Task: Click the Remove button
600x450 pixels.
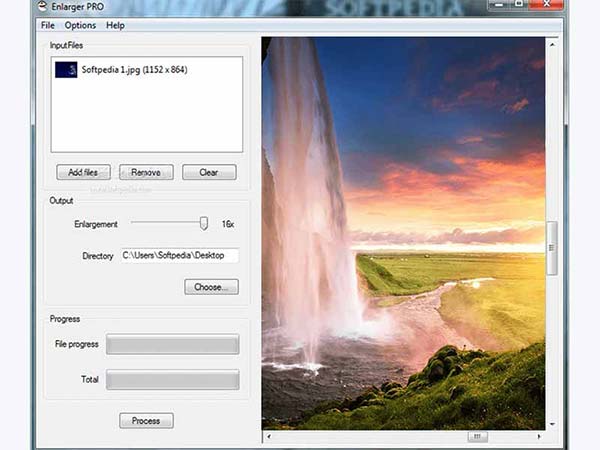Action: click(x=146, y=172)
